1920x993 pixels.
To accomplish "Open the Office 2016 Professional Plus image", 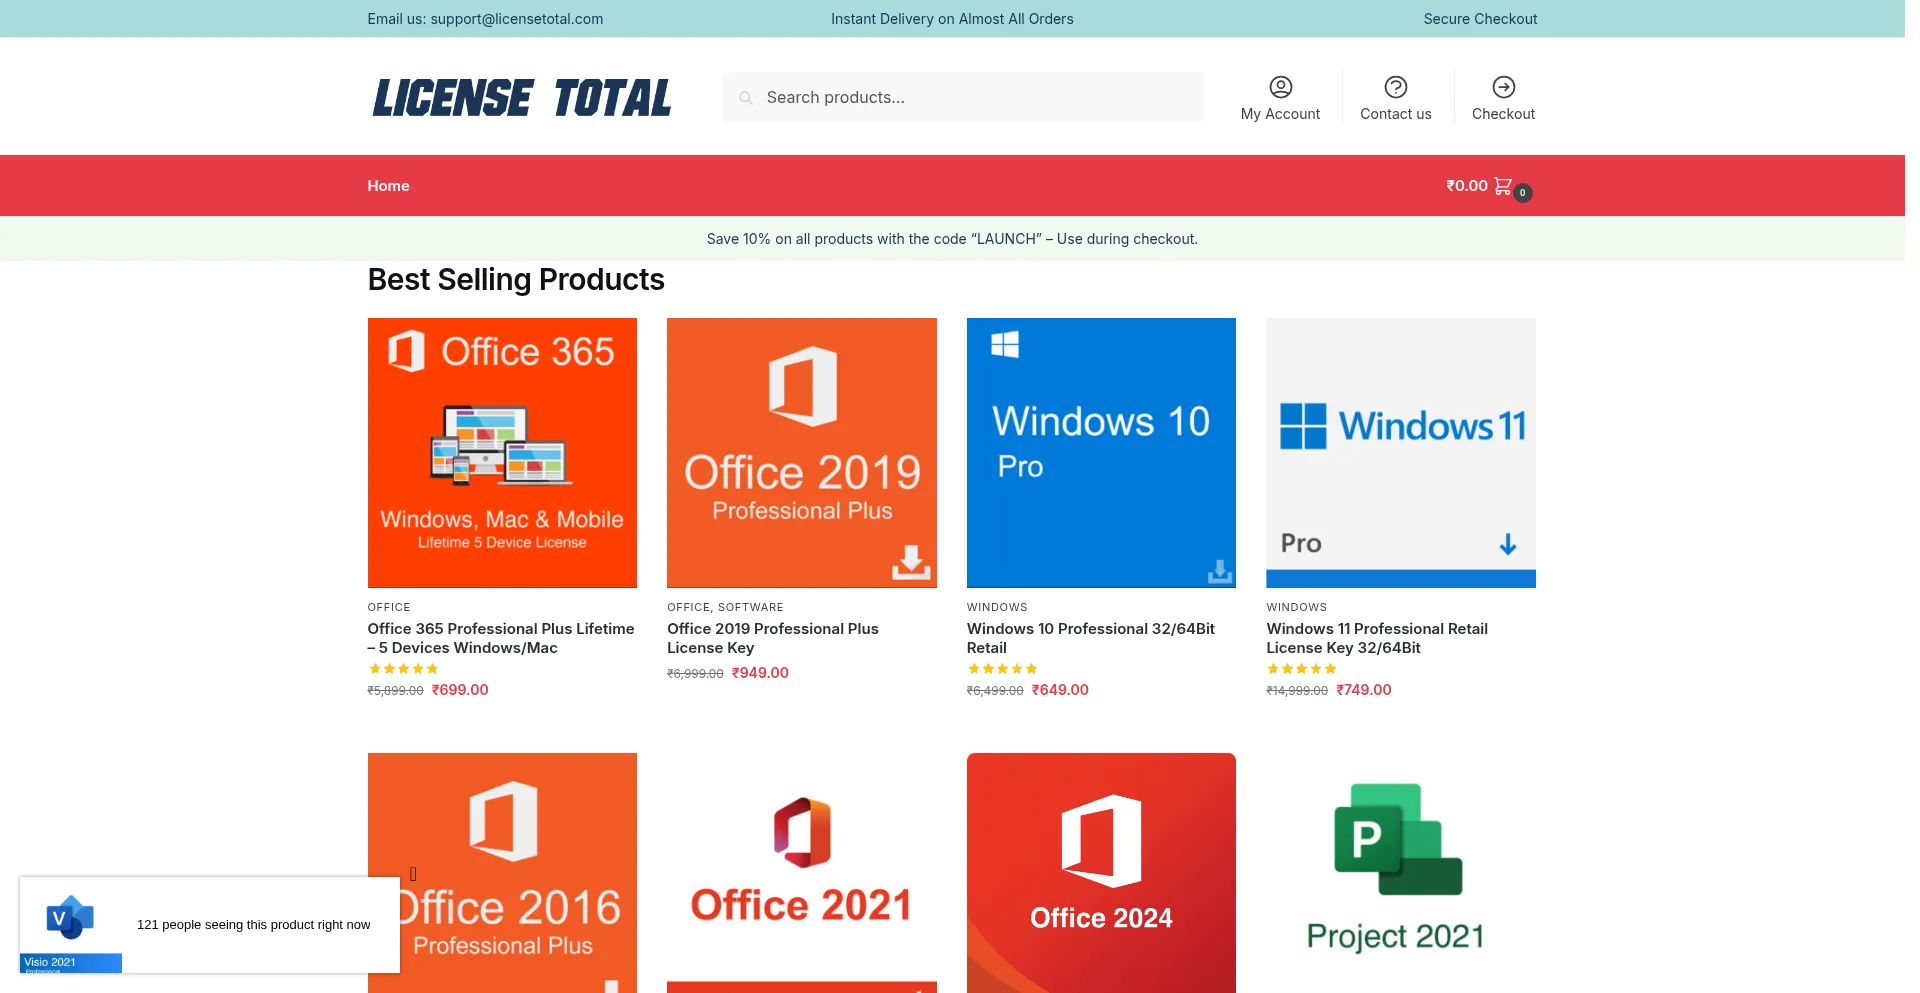I will coord(502,873).
